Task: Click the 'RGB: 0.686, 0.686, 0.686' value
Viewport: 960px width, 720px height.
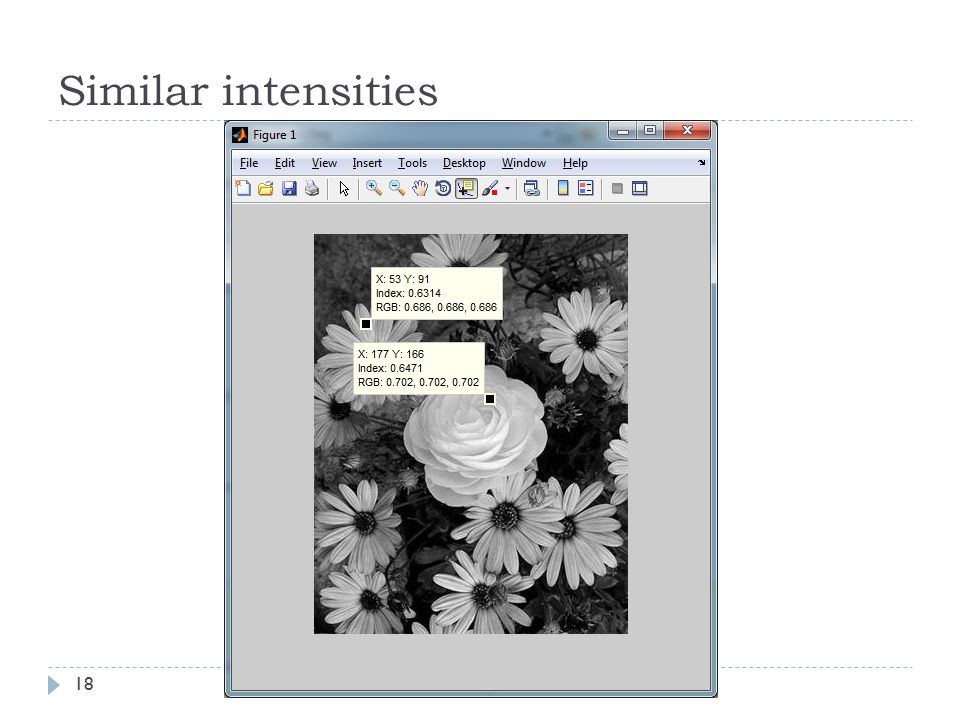Action: [x=437, y=307]
